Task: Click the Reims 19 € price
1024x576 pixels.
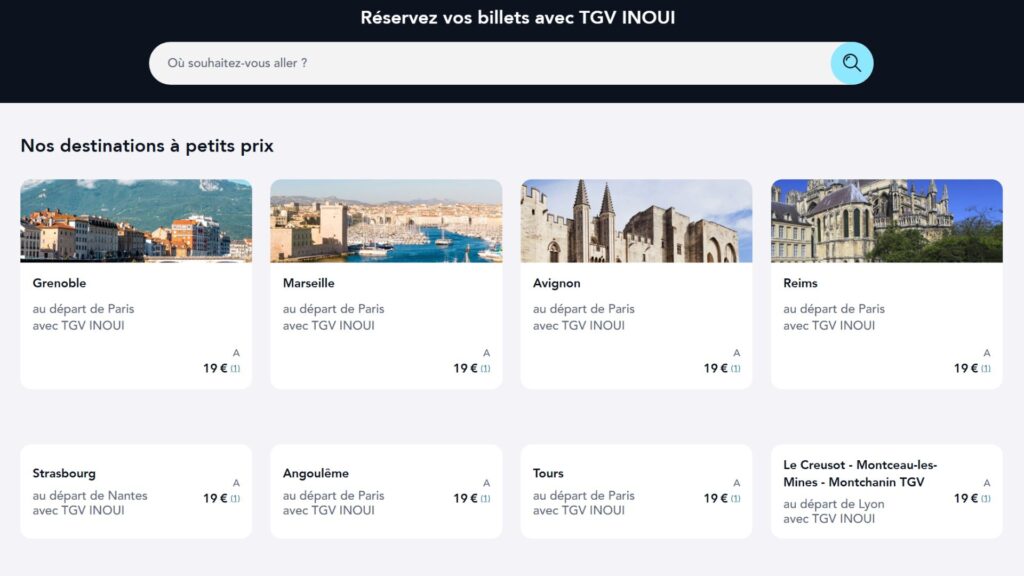Action: (x=966, y=367)
